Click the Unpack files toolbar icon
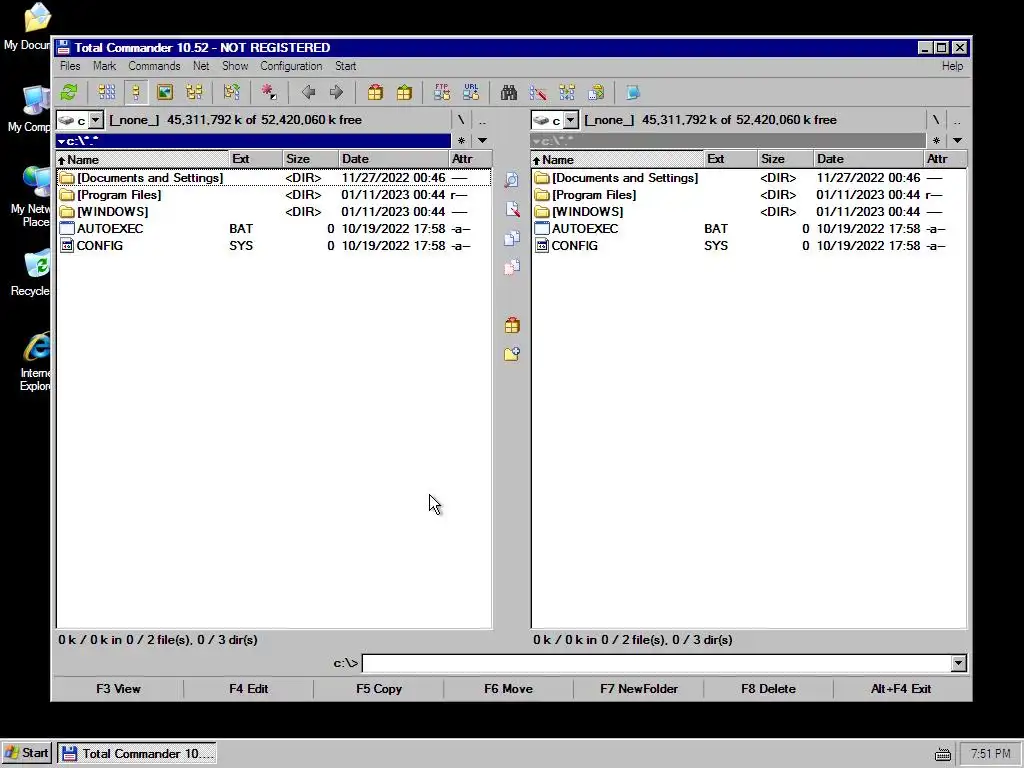 click(404, 92)
